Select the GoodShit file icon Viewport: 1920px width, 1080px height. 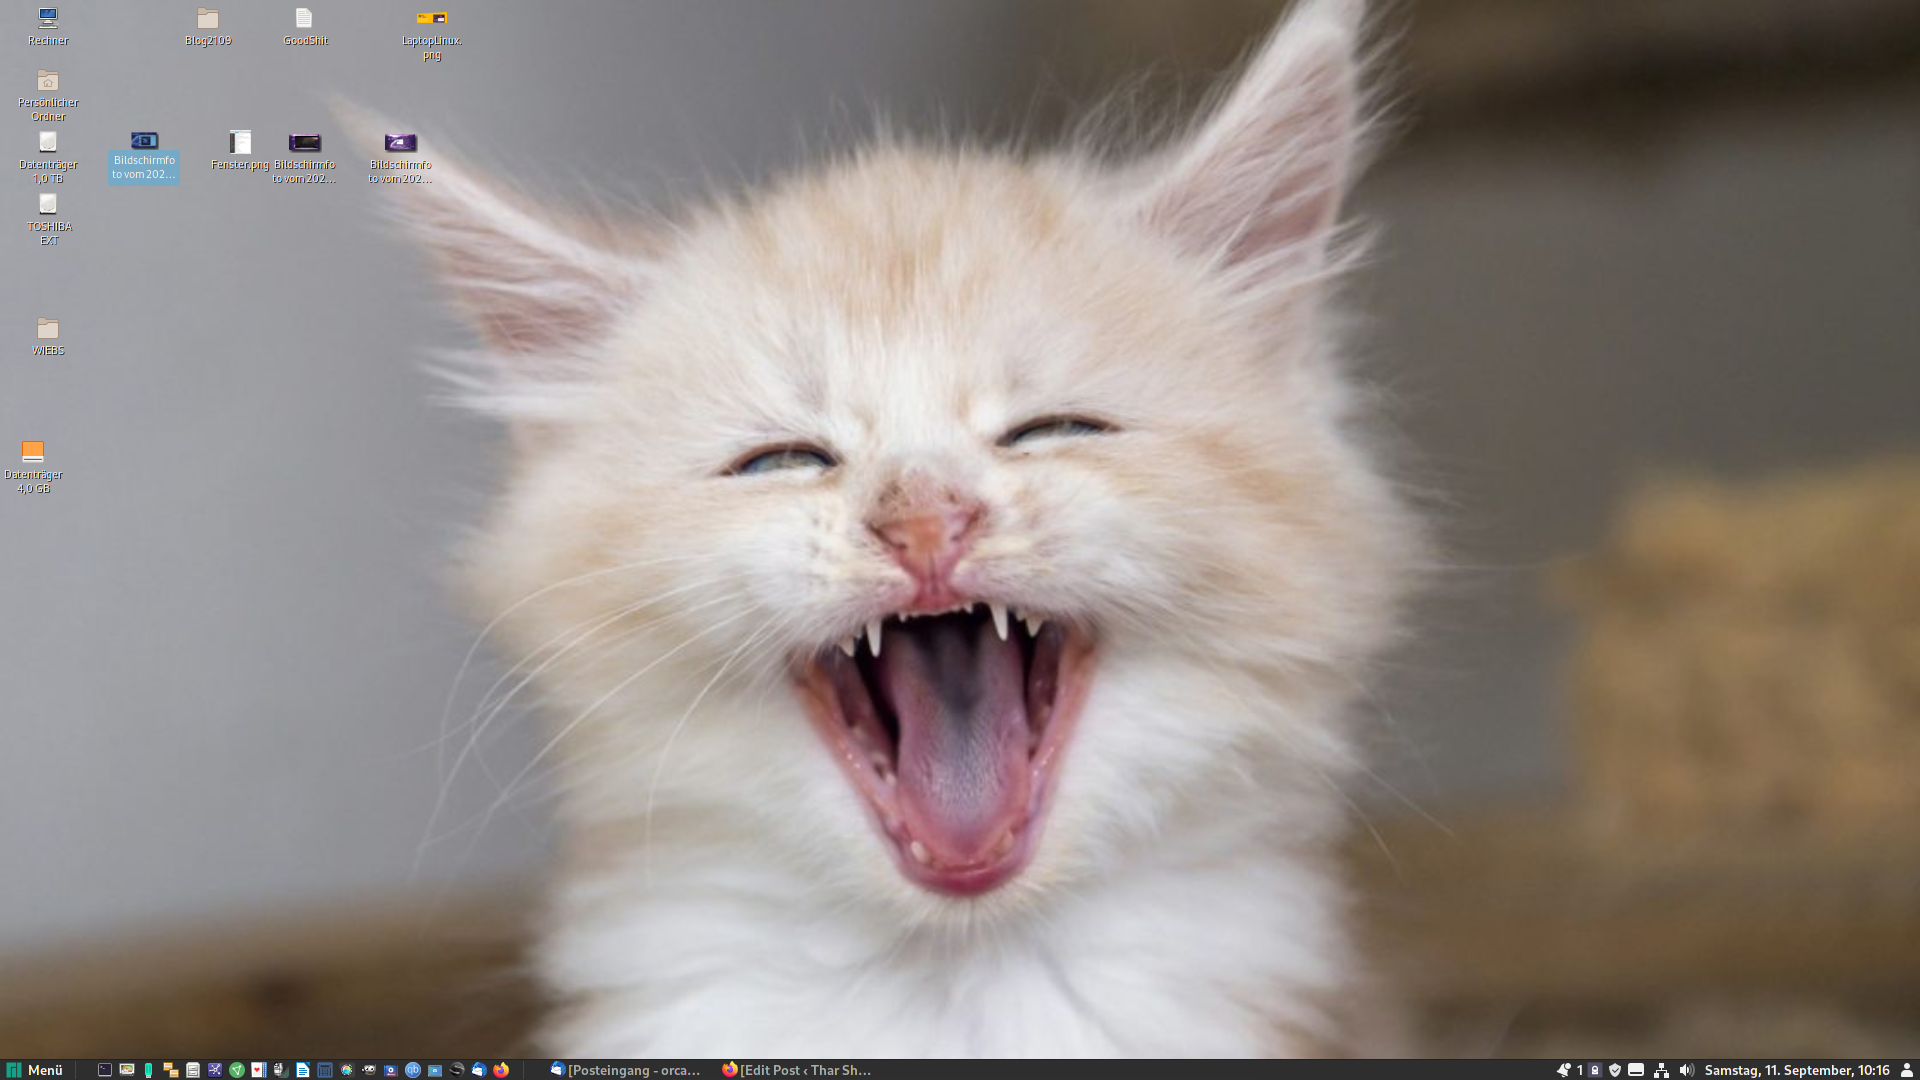click(x=305, y=27)
